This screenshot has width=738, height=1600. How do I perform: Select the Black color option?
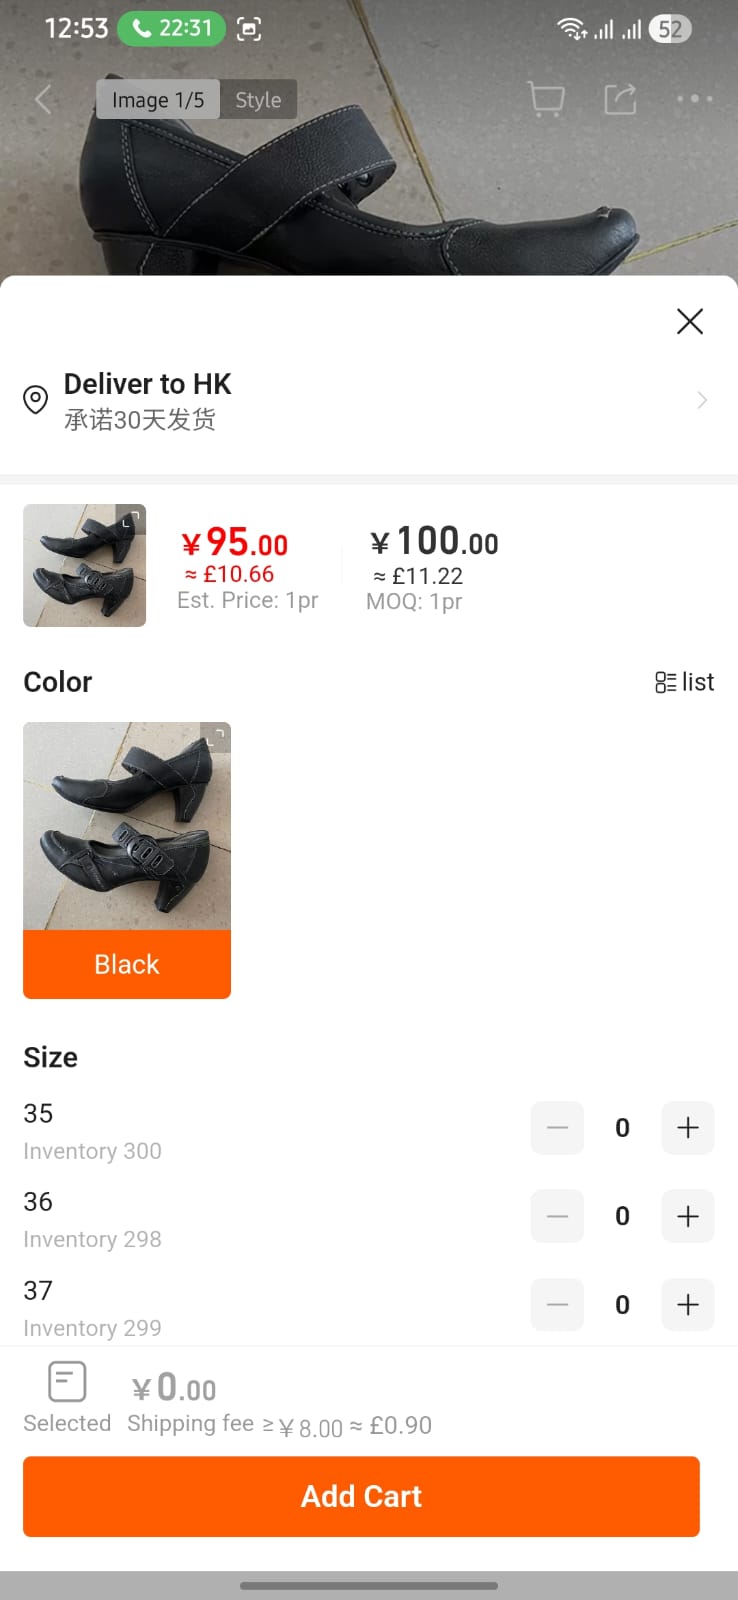pos(127,964)
